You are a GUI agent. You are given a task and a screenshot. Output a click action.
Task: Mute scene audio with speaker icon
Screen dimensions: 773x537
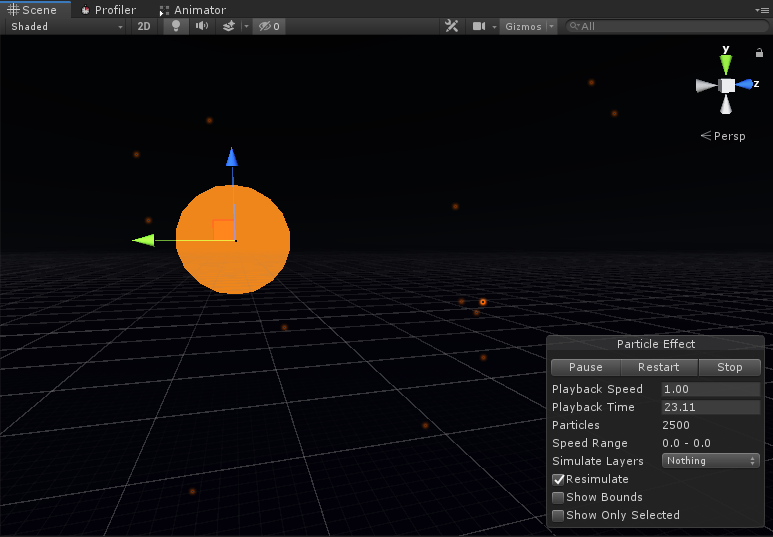point(202,26)
